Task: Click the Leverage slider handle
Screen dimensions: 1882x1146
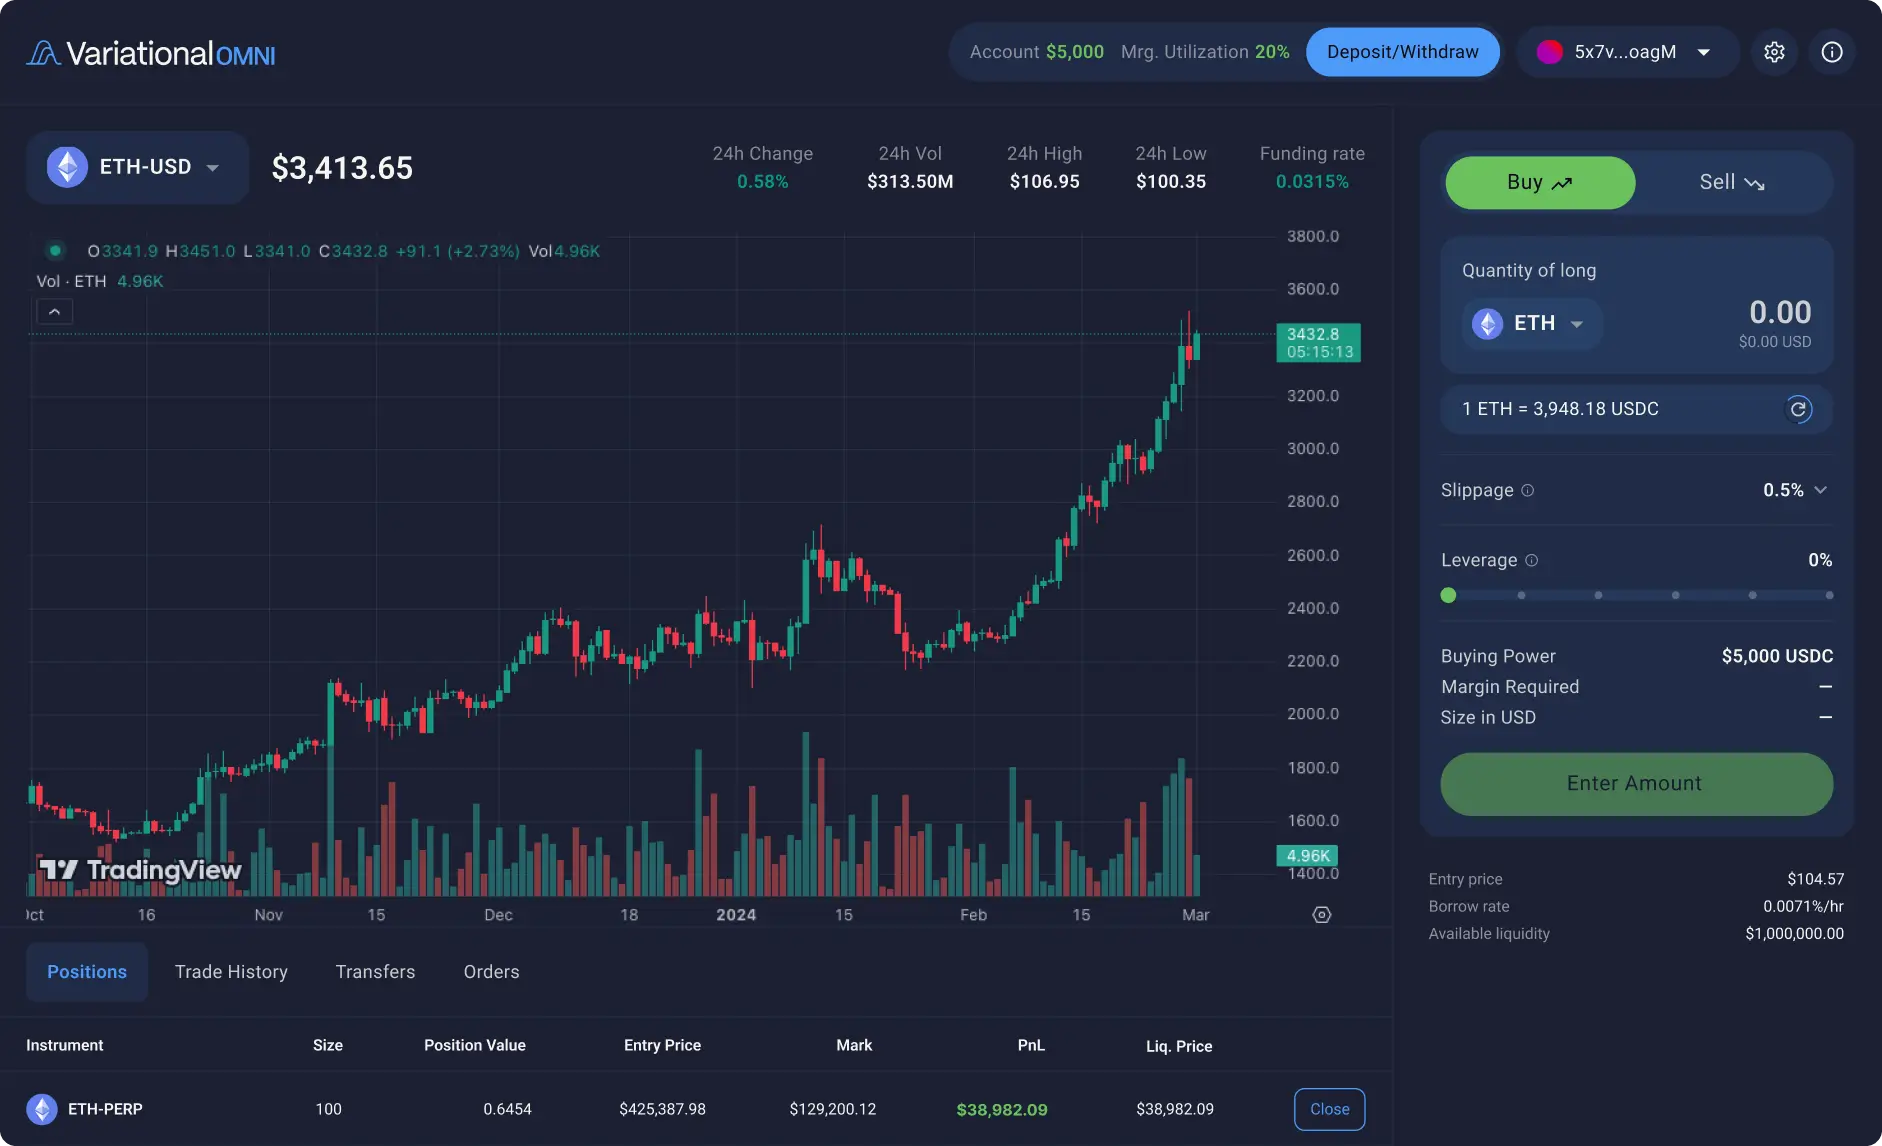Action: 1448,595
